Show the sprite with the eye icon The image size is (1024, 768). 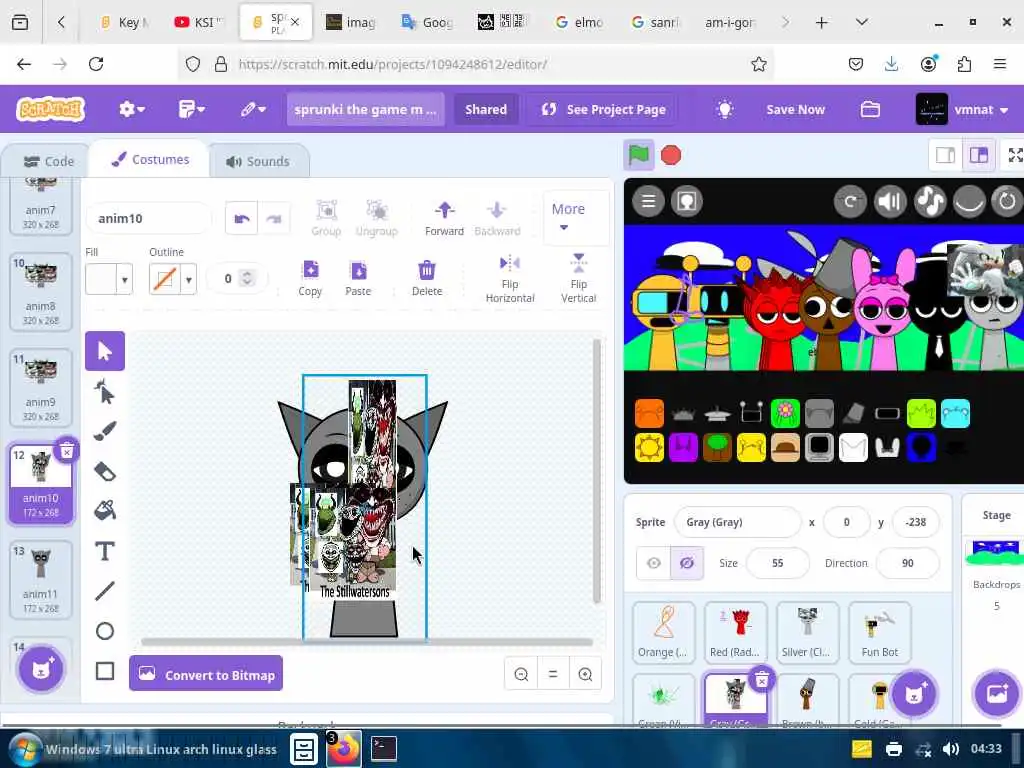[654, 563]
